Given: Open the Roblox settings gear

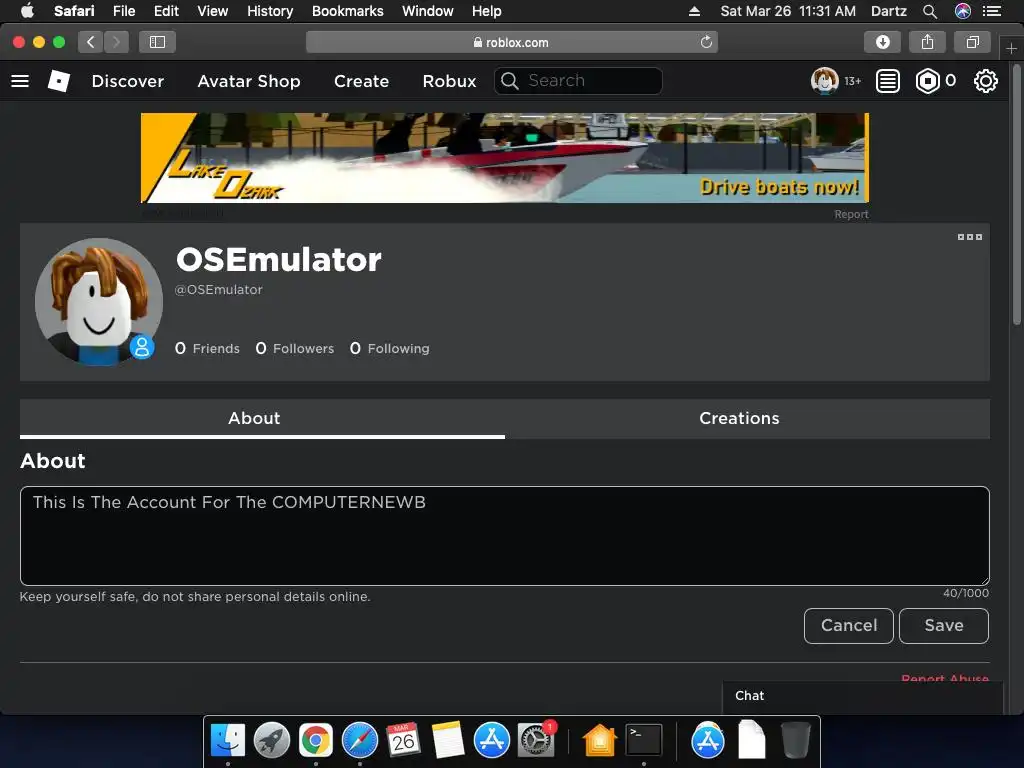Looking at the screenshot, I should 985,81.
